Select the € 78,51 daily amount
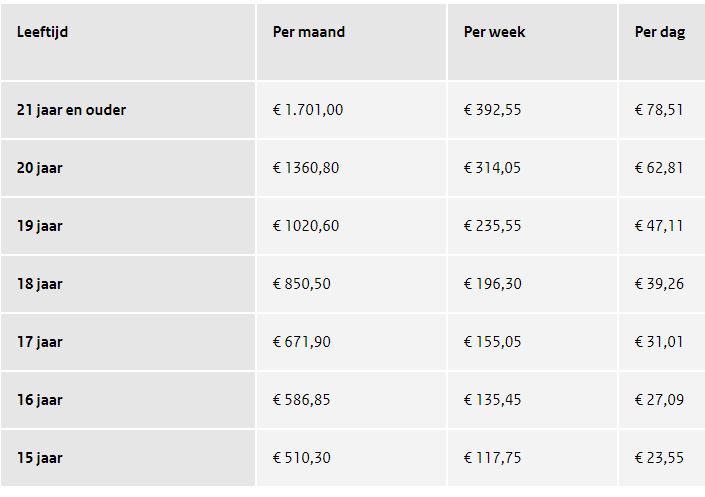This screenshot has height=497, width=705. coord(659,110)
